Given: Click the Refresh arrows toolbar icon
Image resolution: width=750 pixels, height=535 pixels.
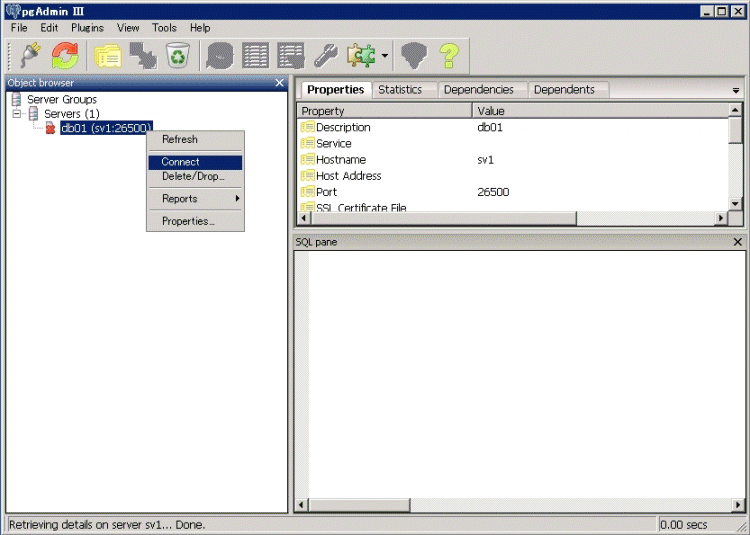Looking at the screenshot, I should click(x=65, y=55).
